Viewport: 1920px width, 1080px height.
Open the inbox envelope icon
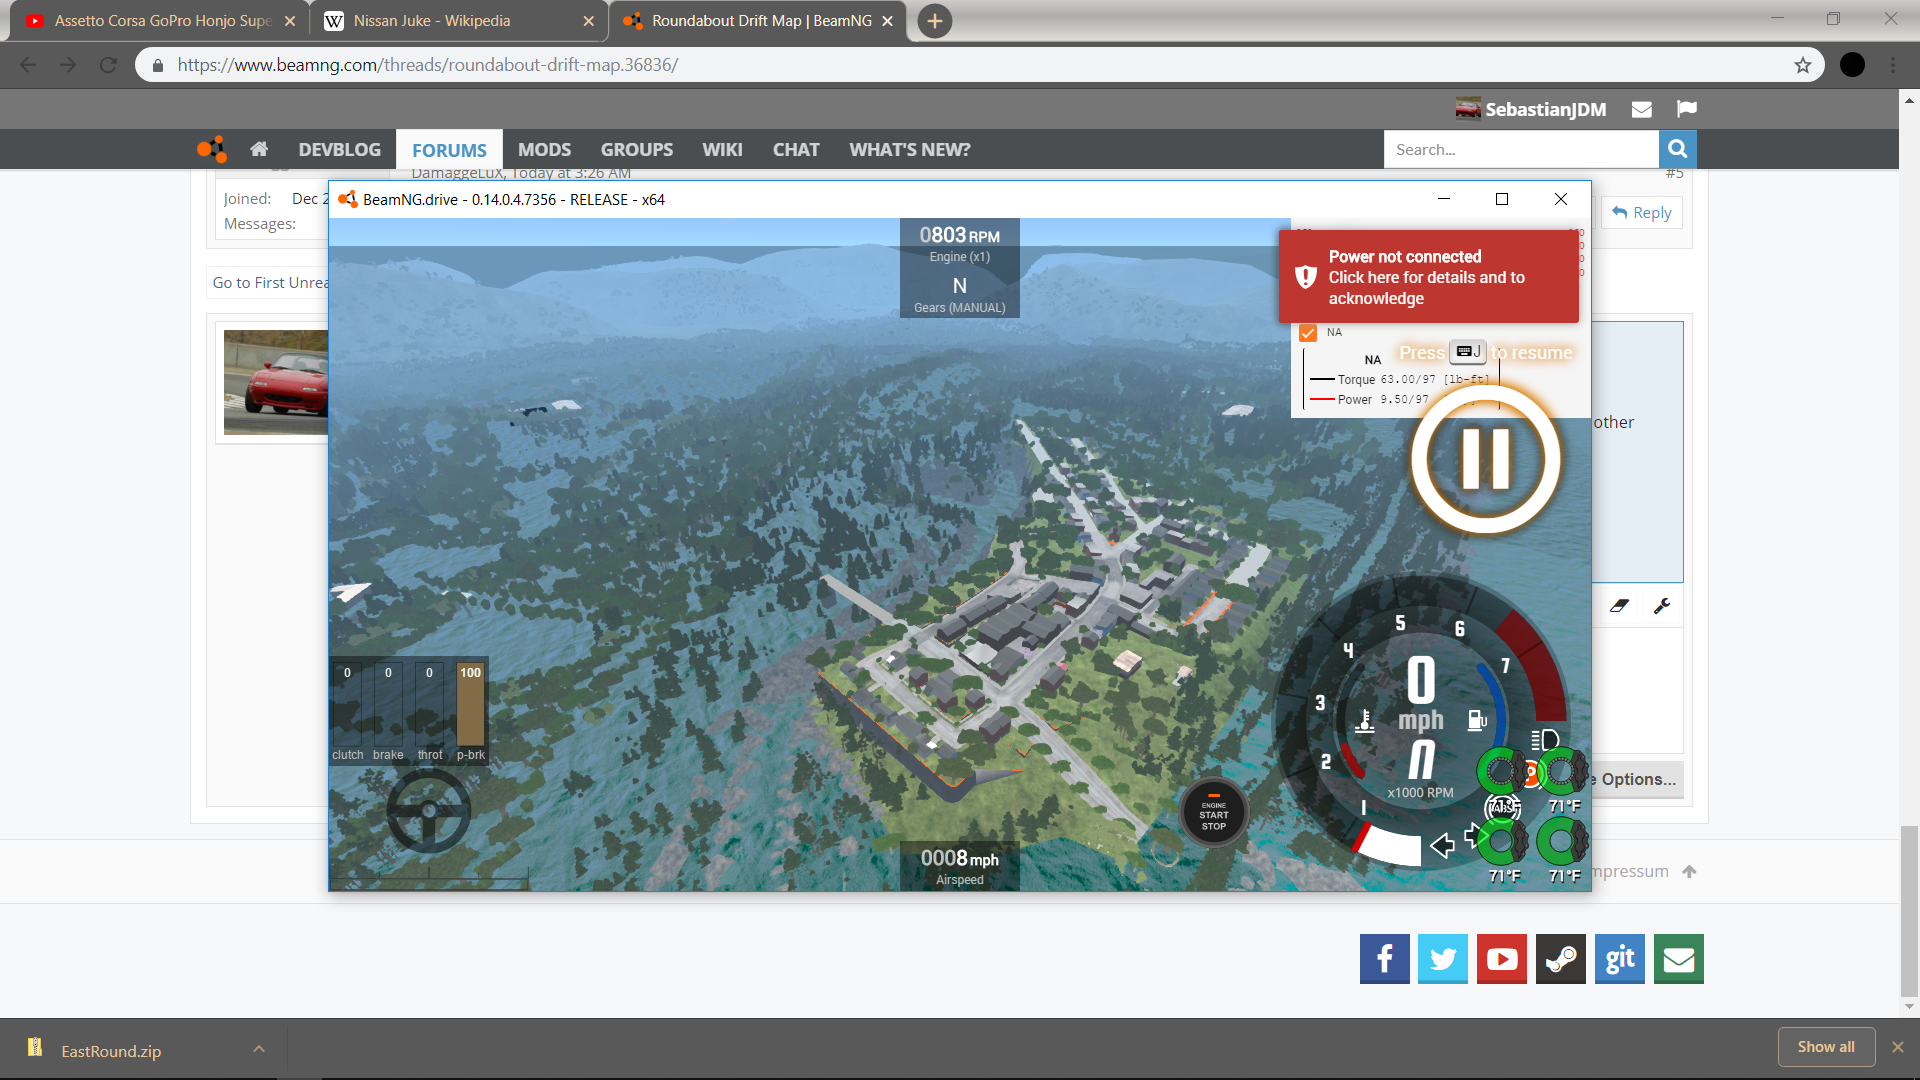click(1641, 109)
